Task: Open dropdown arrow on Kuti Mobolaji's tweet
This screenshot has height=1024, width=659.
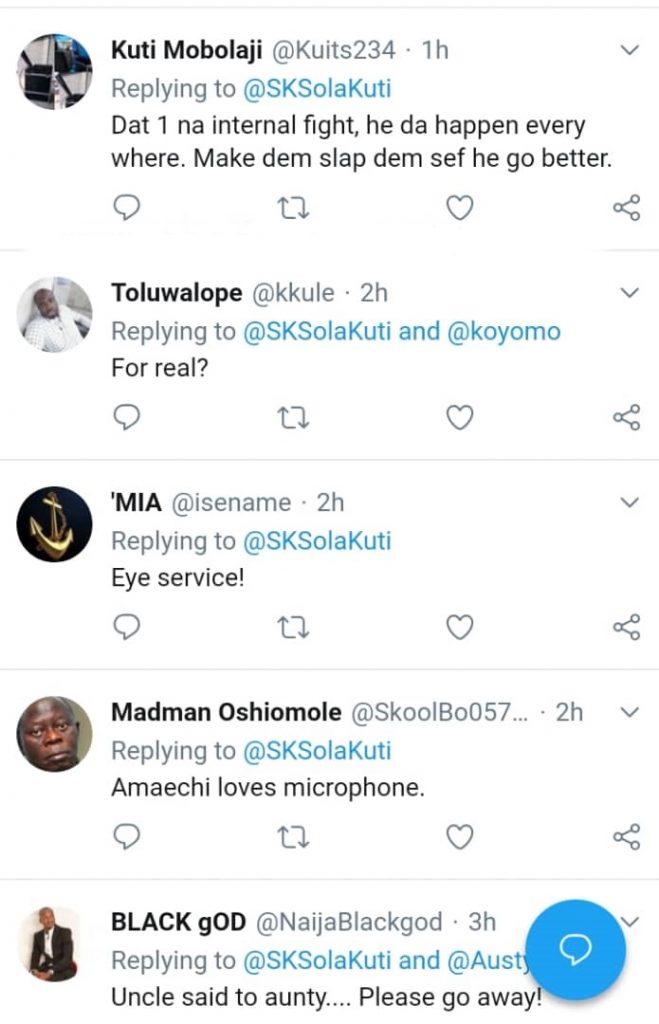Action: pyautogui.click(x=630, y=49)
